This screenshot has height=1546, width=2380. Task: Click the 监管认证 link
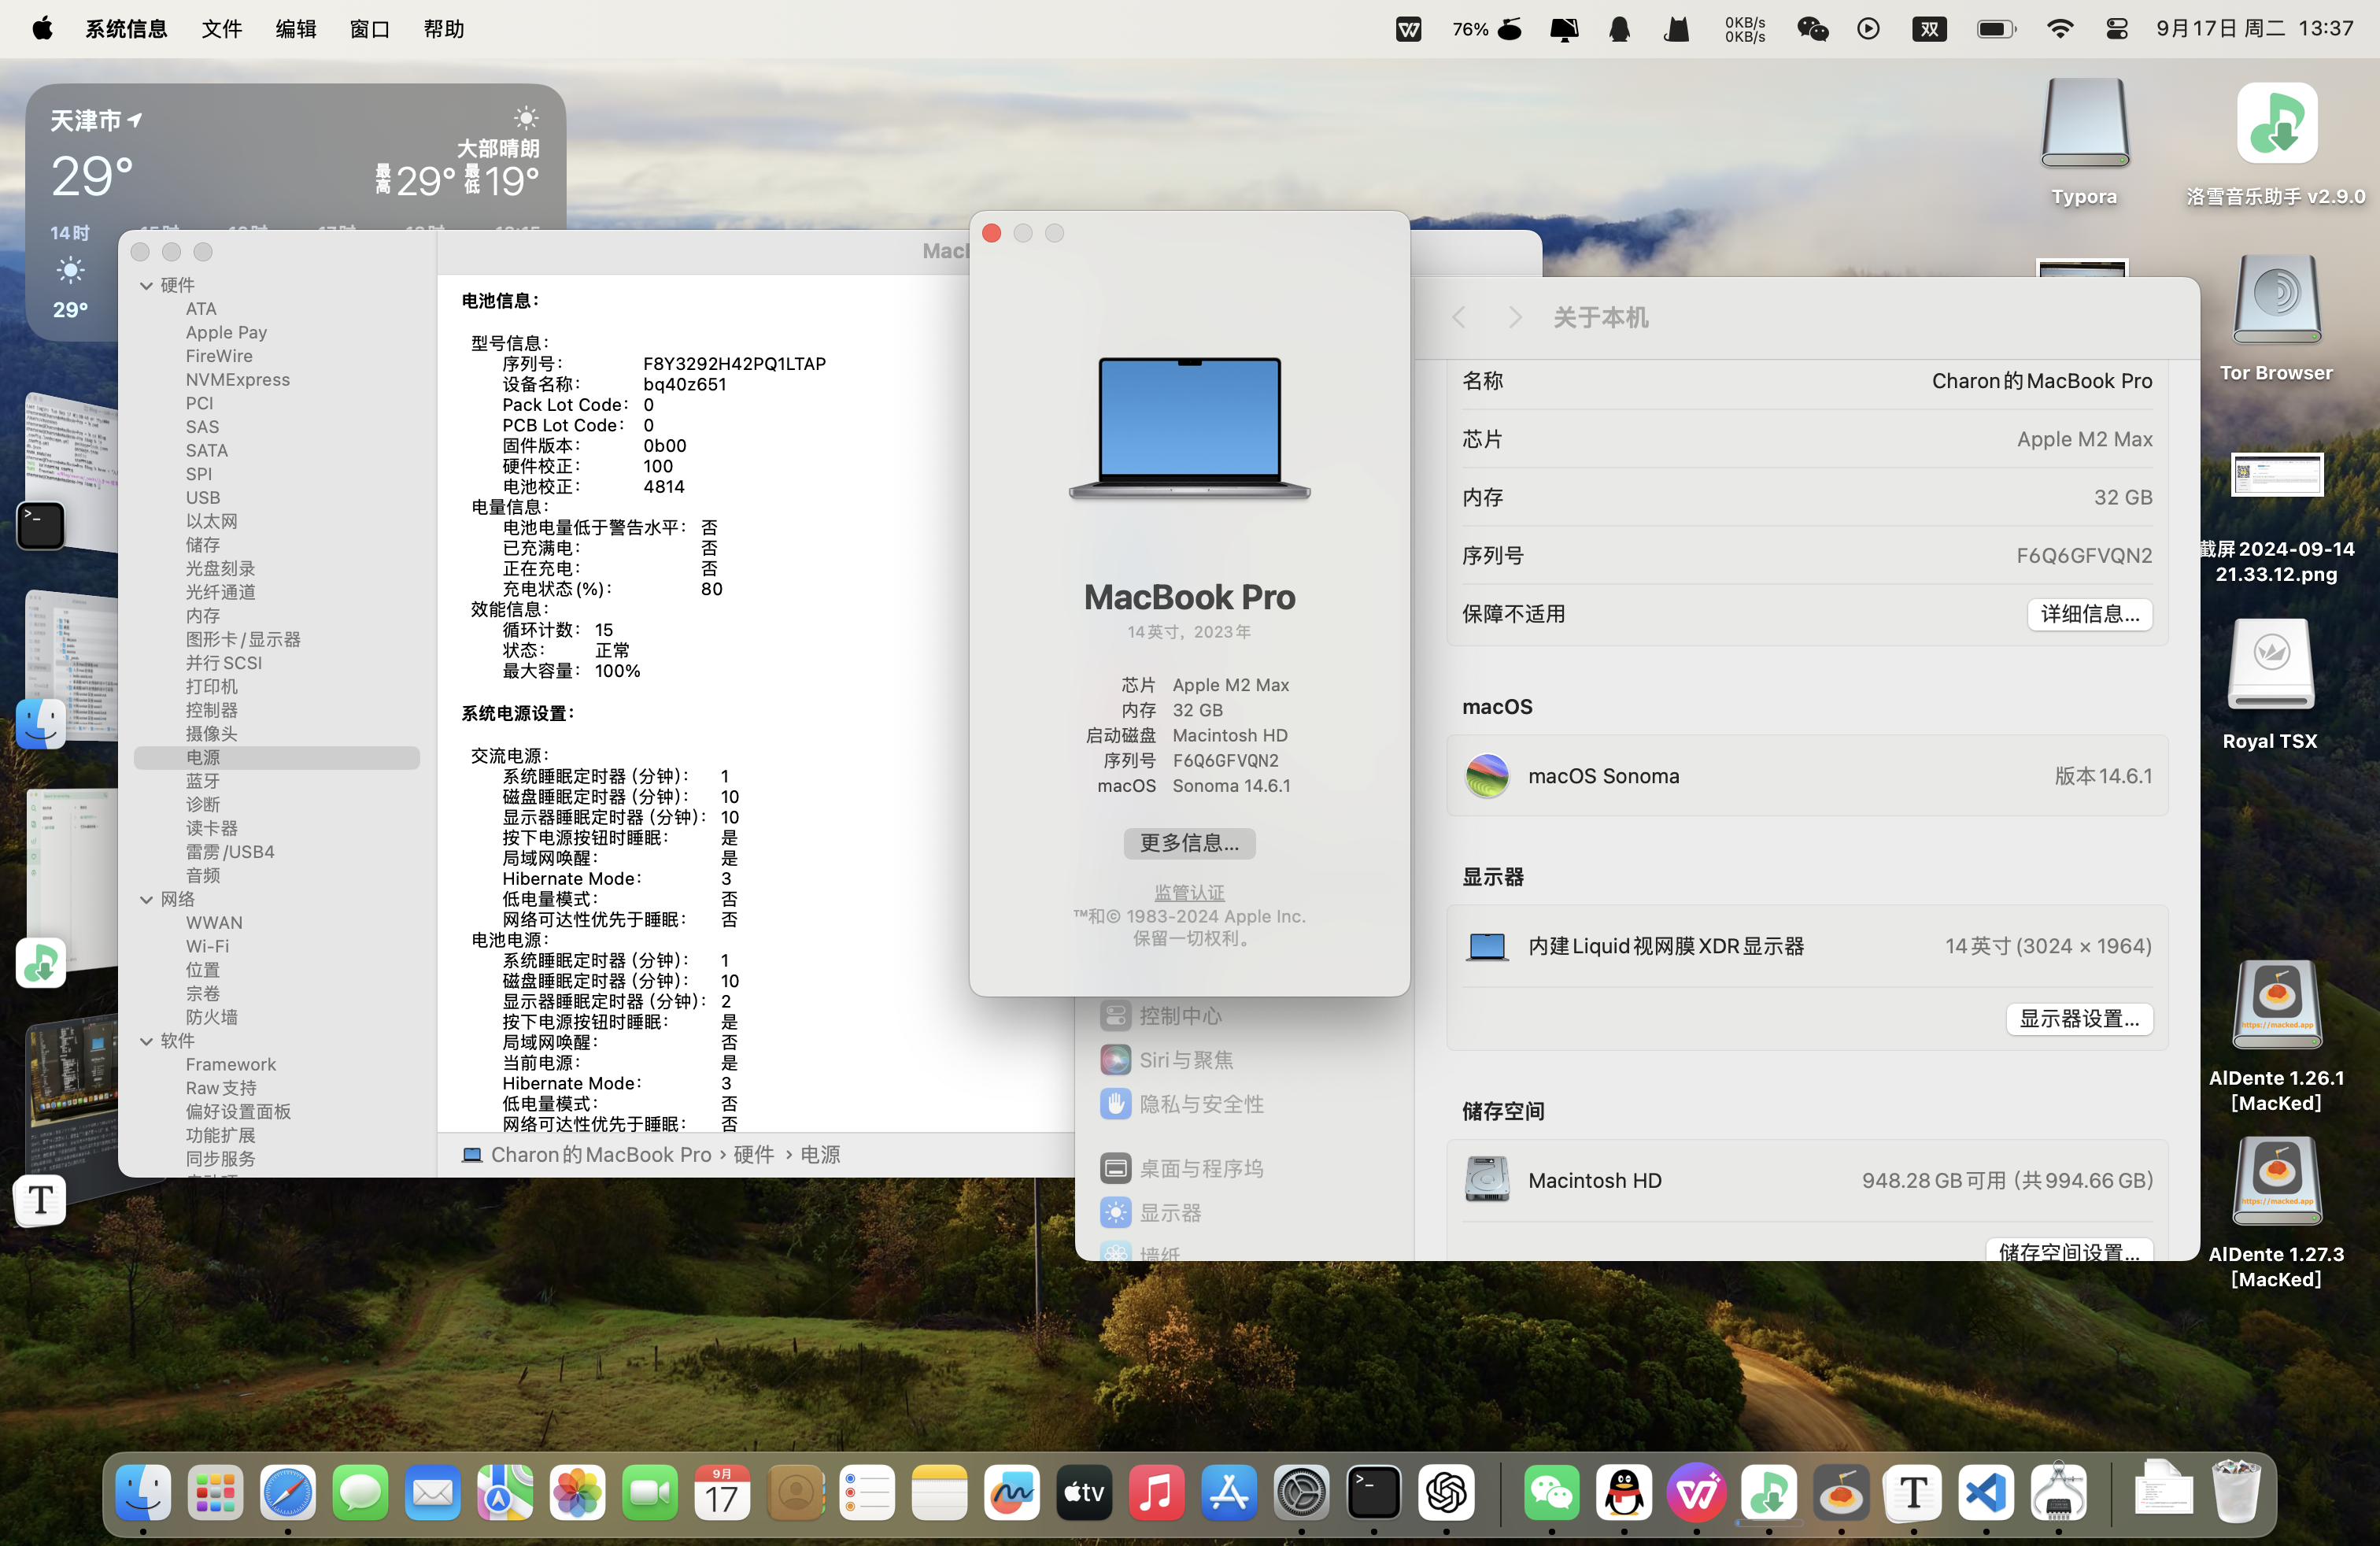point(1189,892)
